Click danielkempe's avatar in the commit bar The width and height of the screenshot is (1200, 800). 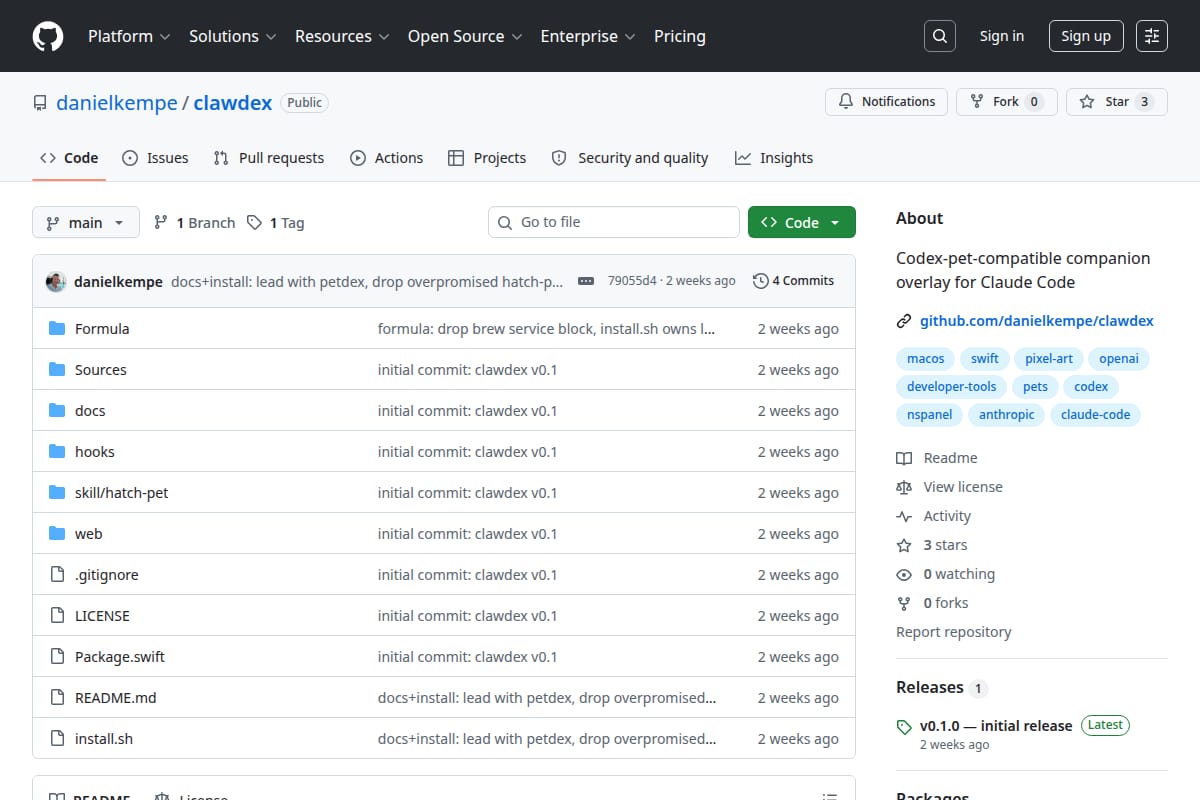56,281
